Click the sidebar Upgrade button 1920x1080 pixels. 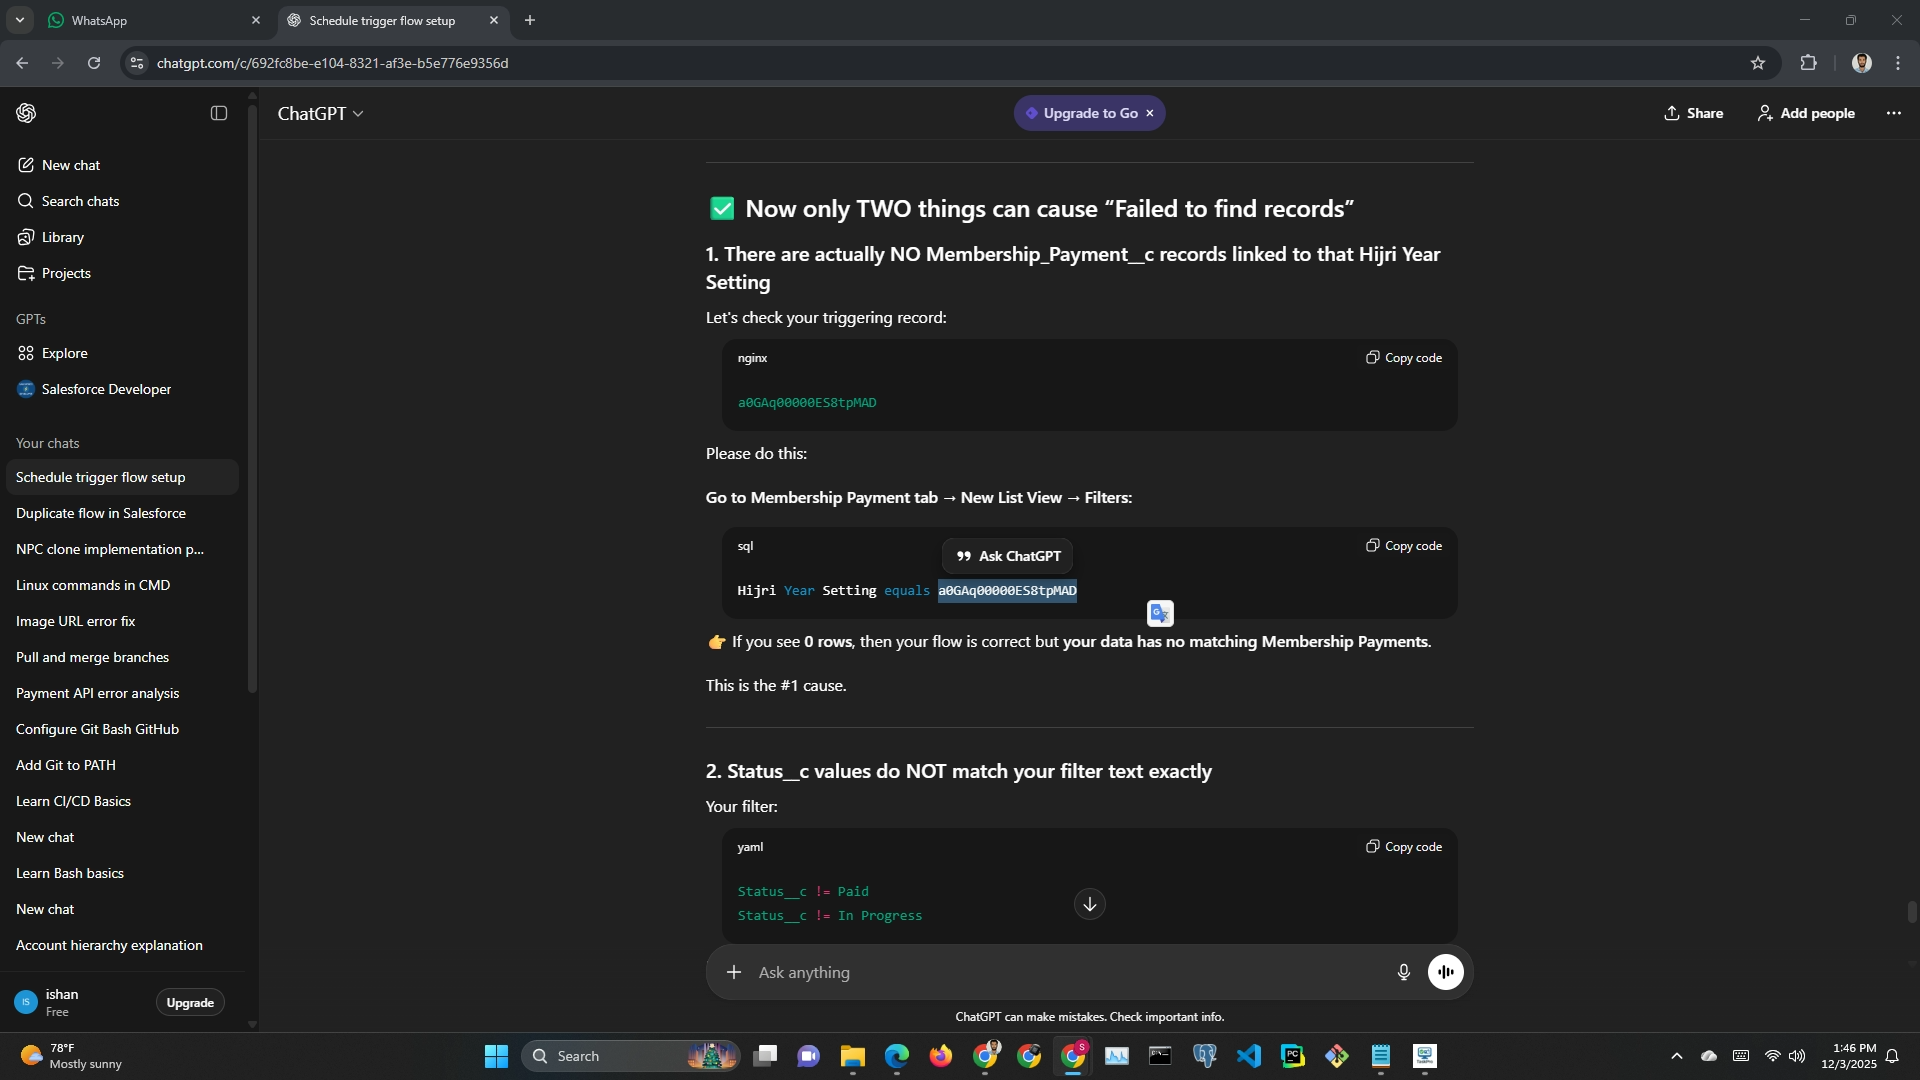click(190, 1002)
